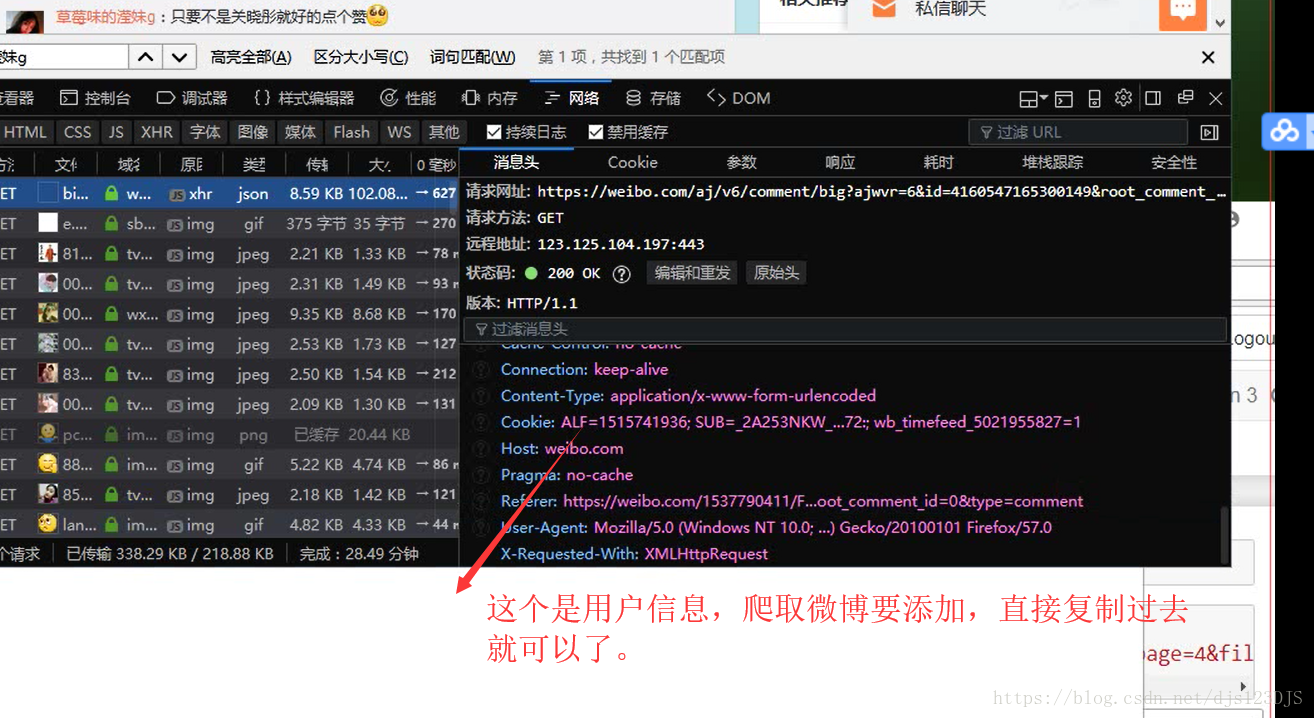
Task: Open the 样式编辑器 style editor panel
Action: pyautogui.click(x=304, y=98)
